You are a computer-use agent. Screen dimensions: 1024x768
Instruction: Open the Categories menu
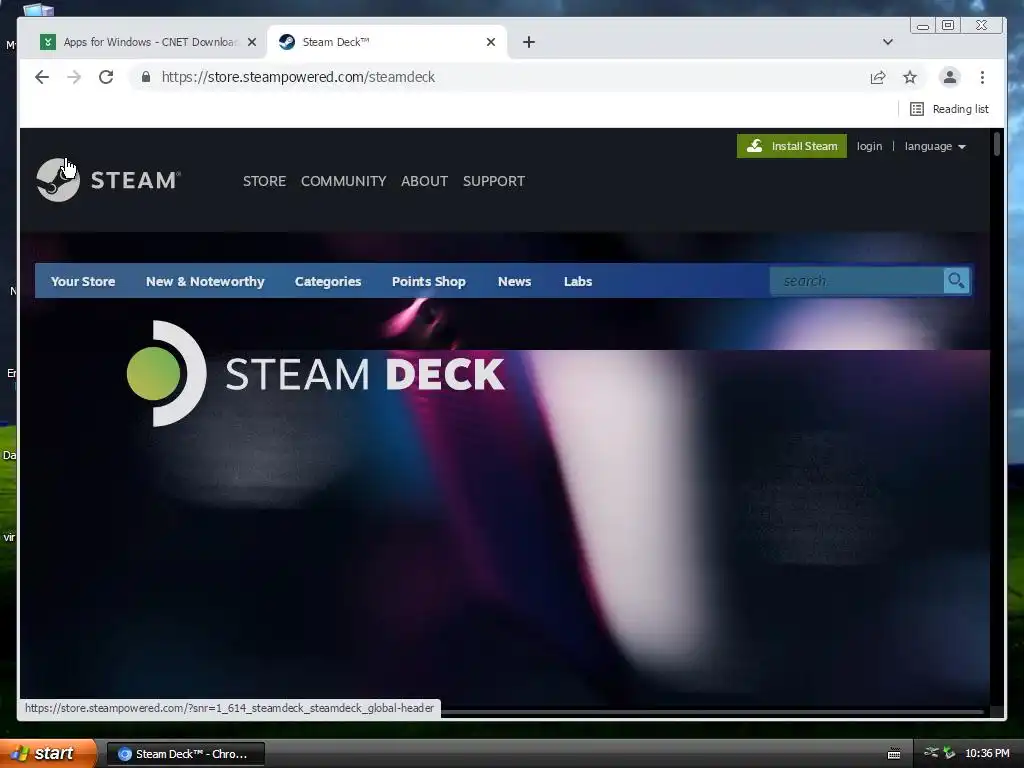328,281
